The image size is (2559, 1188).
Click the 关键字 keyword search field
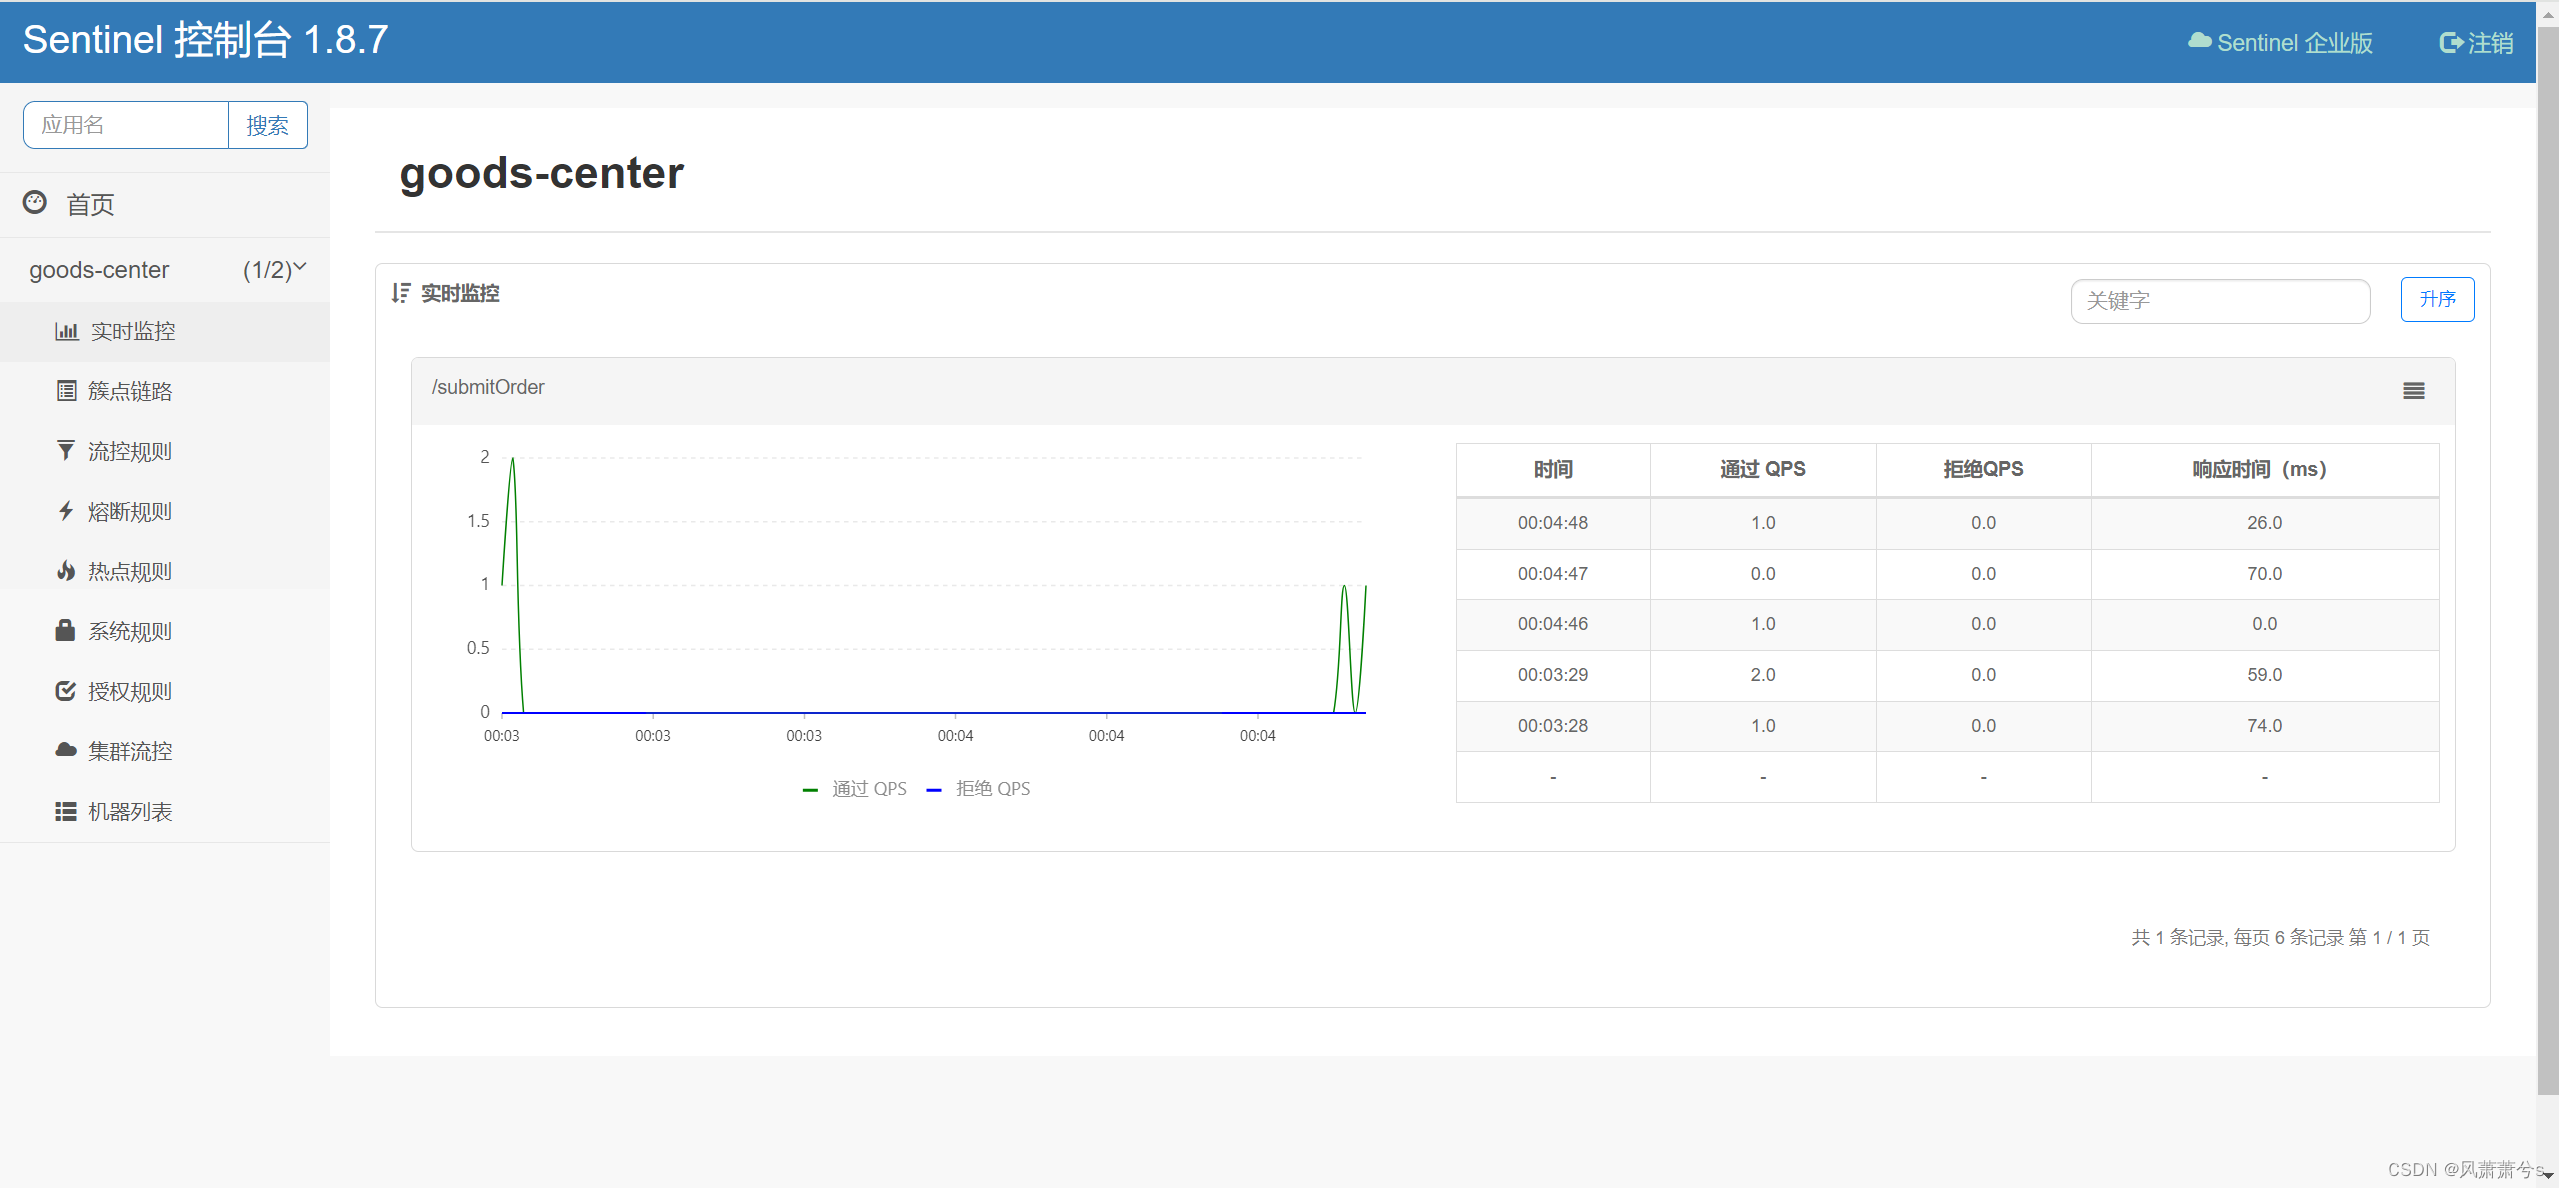2219,301
